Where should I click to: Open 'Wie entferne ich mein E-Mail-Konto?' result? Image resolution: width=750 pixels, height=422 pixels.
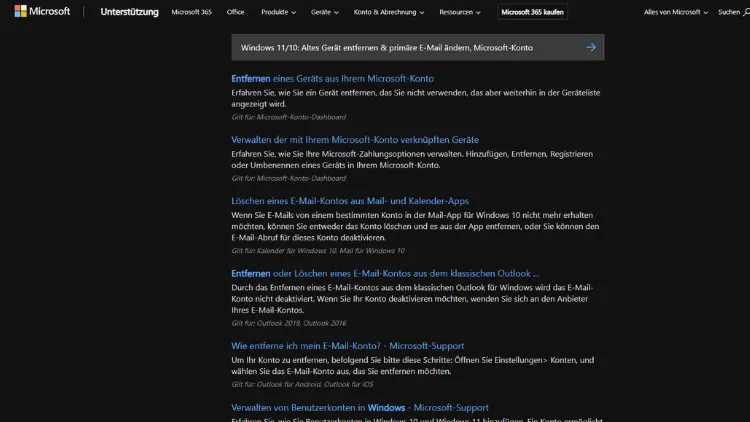tap(348, 346)
